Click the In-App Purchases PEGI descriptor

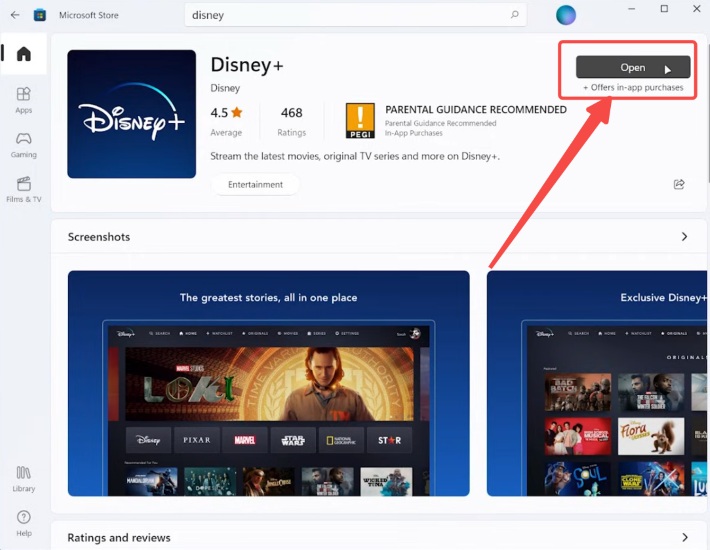[x=413, y=133]
